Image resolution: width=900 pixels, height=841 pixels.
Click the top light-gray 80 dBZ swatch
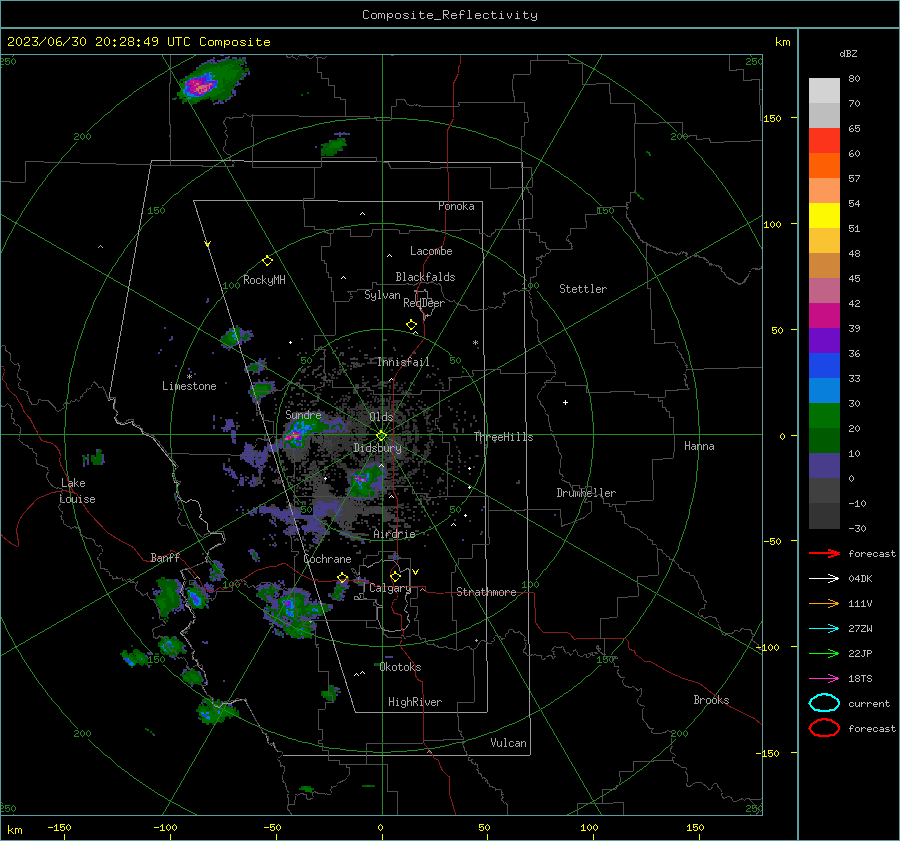point(824,91)
